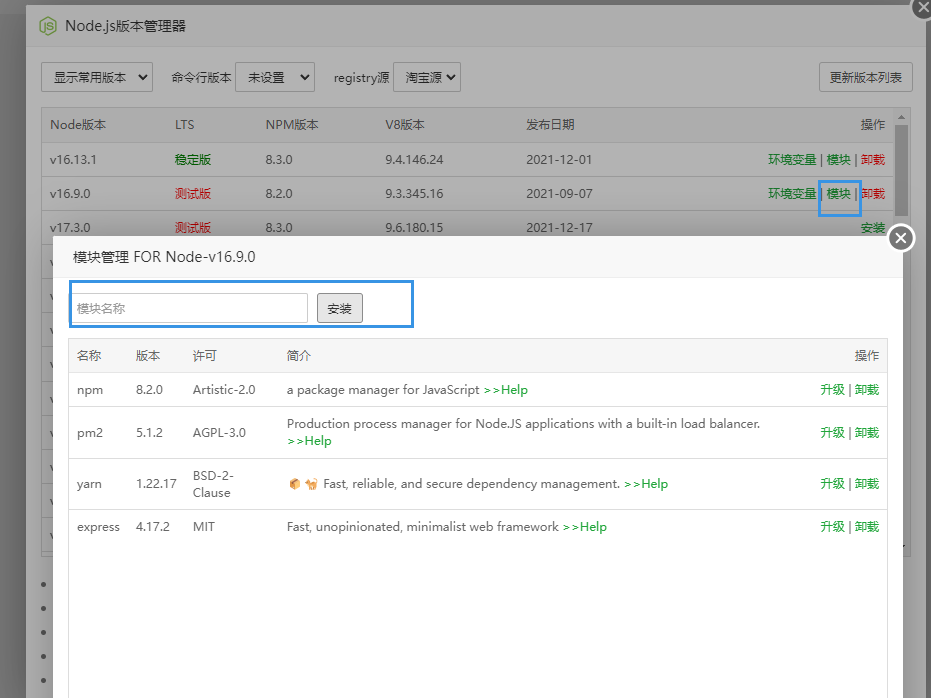931x698 pixels.
Task: Close the module management dialog
Action: [x=901, y=238]
